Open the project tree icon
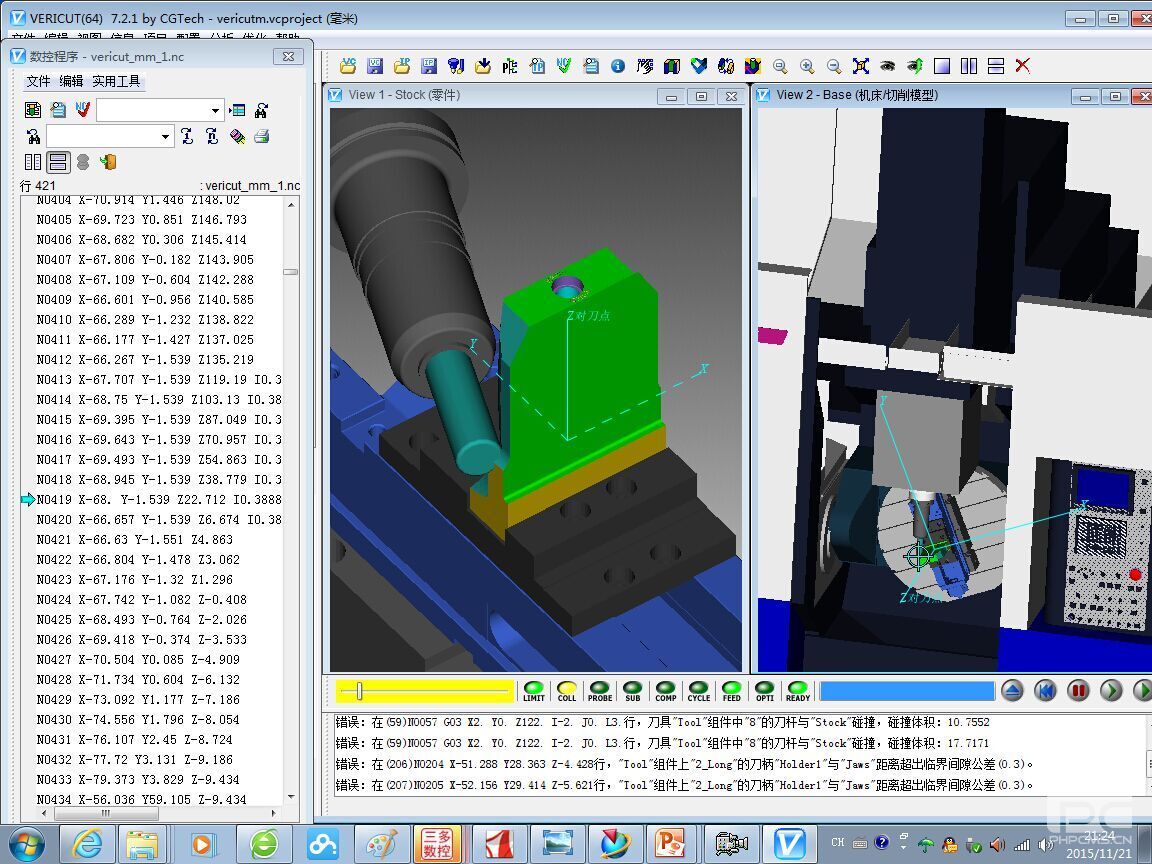This screenshot has width=1152, height=864. [510, 66]
